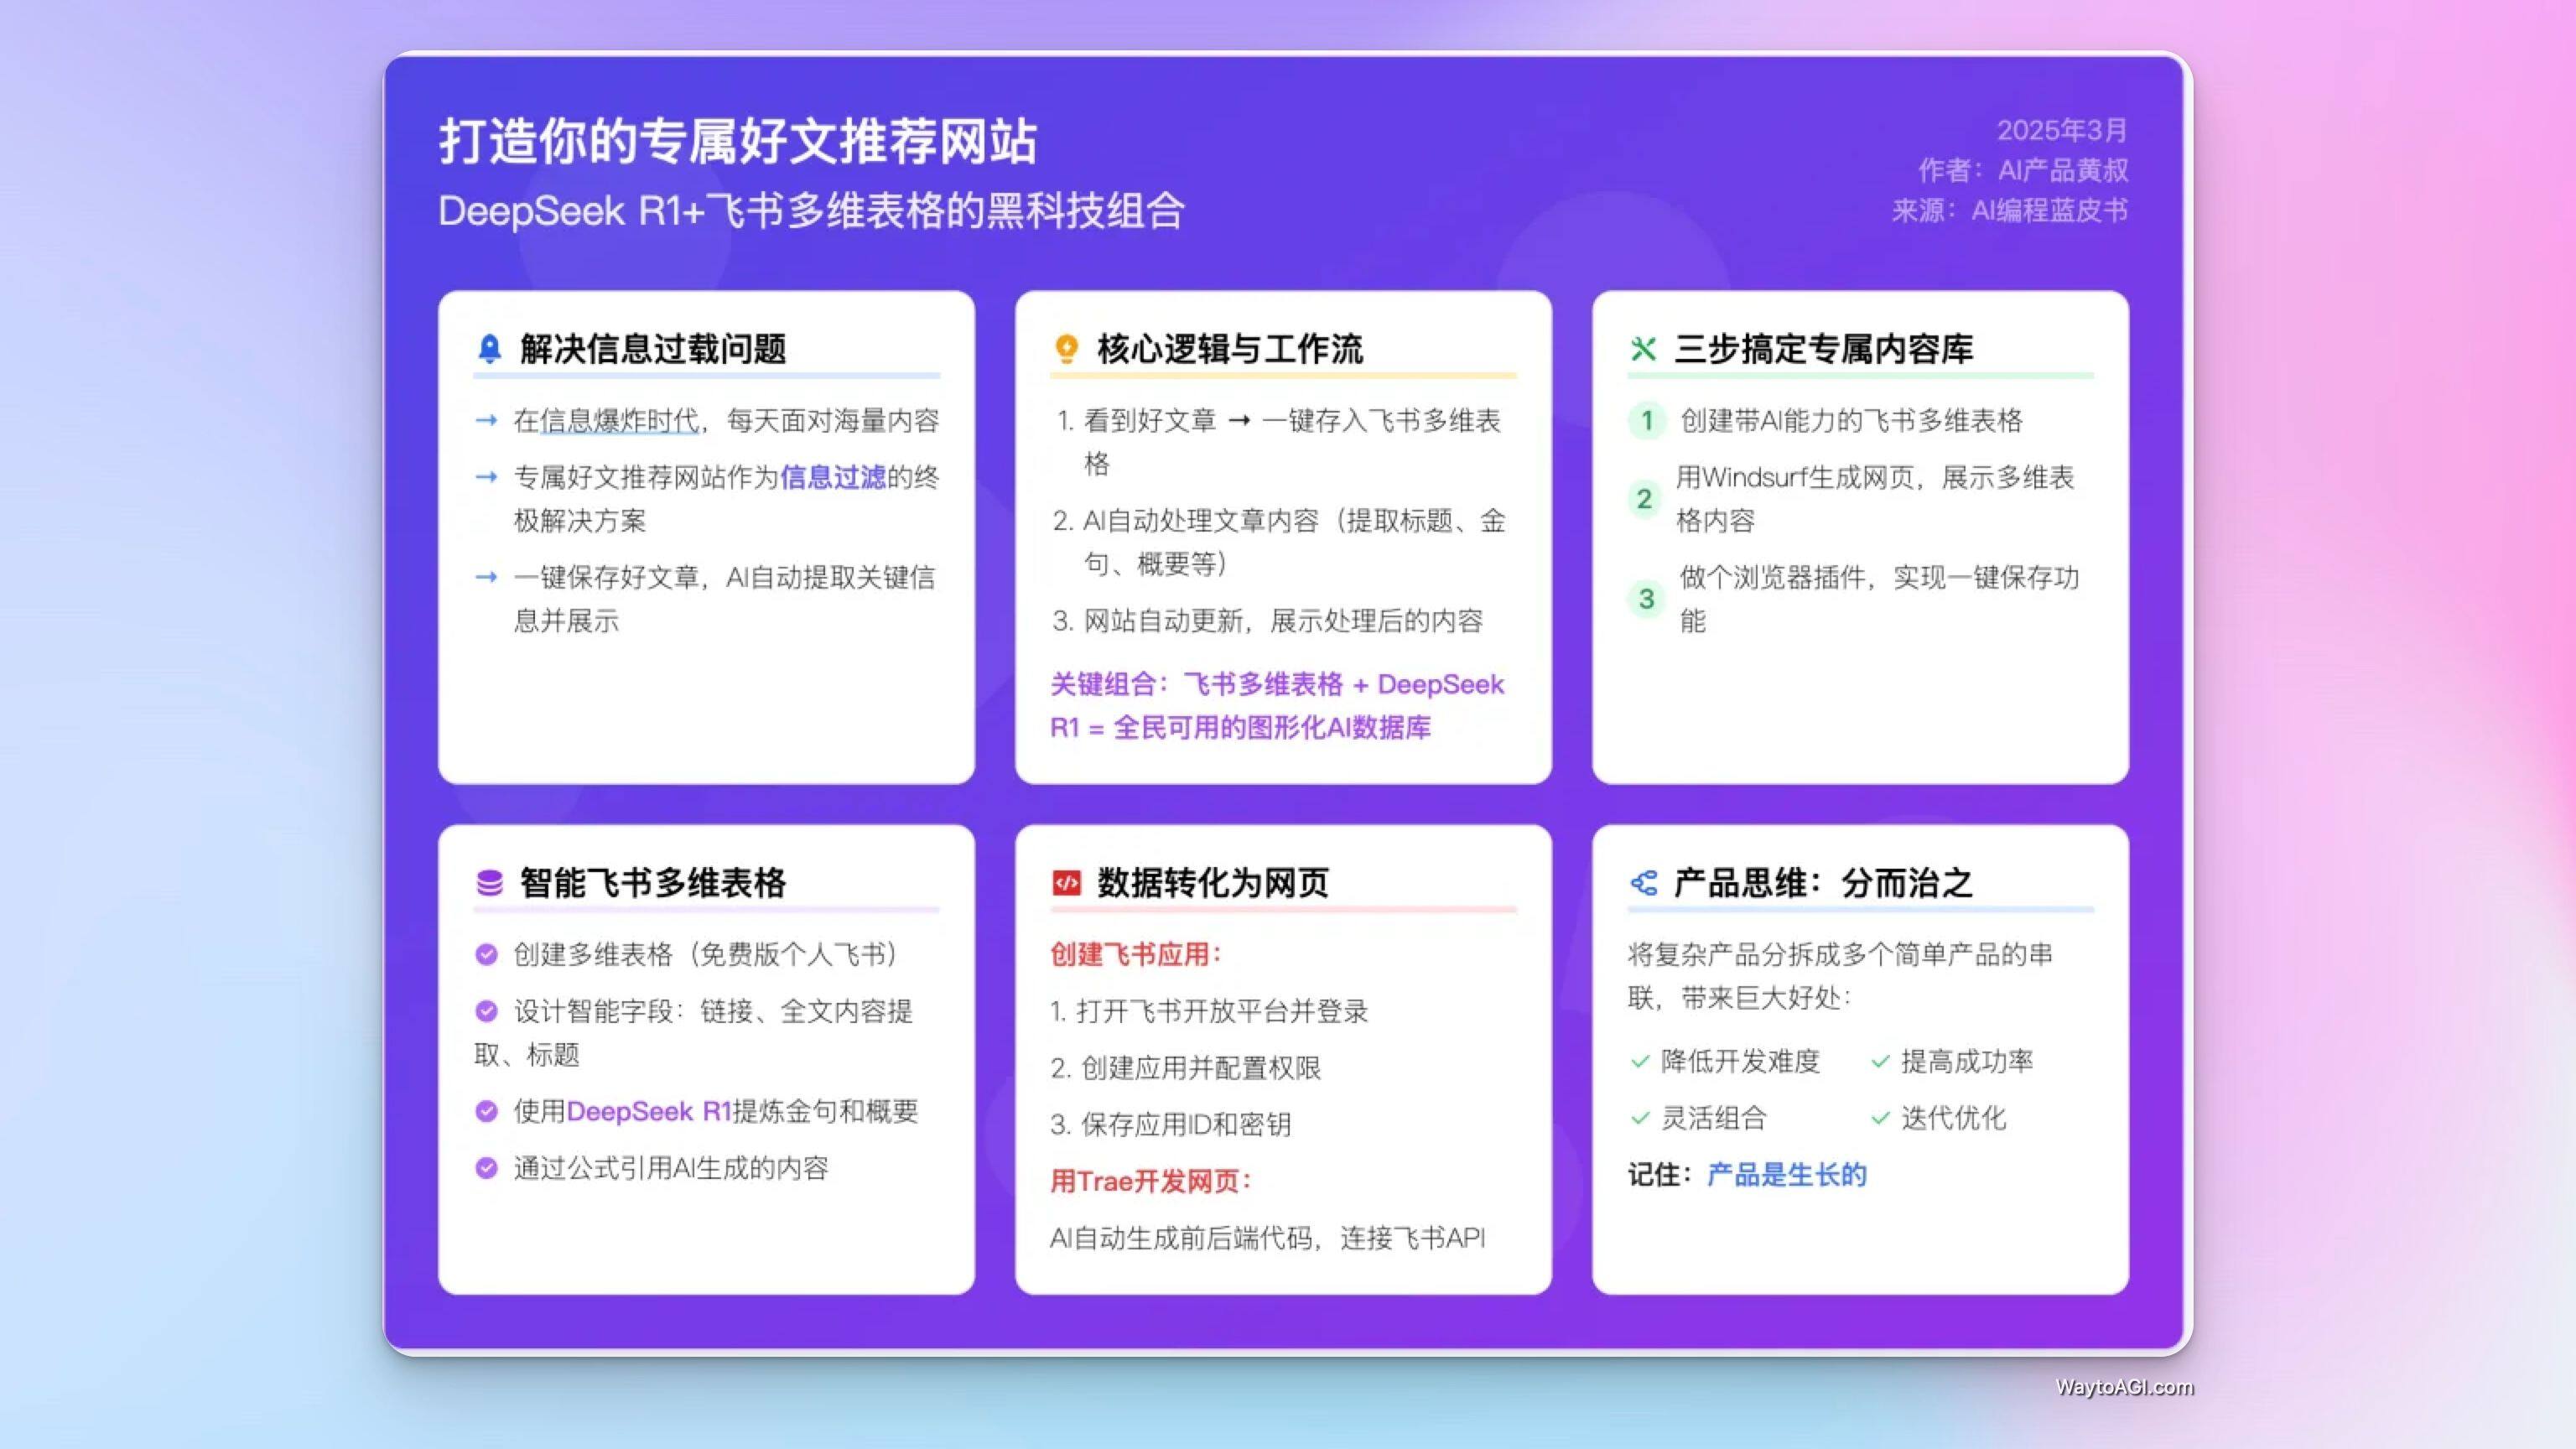Click the text 创建带AI能力的飞书多维表格
Viewport: 2576px width, 1449px height.
(x=1851, y=420)
